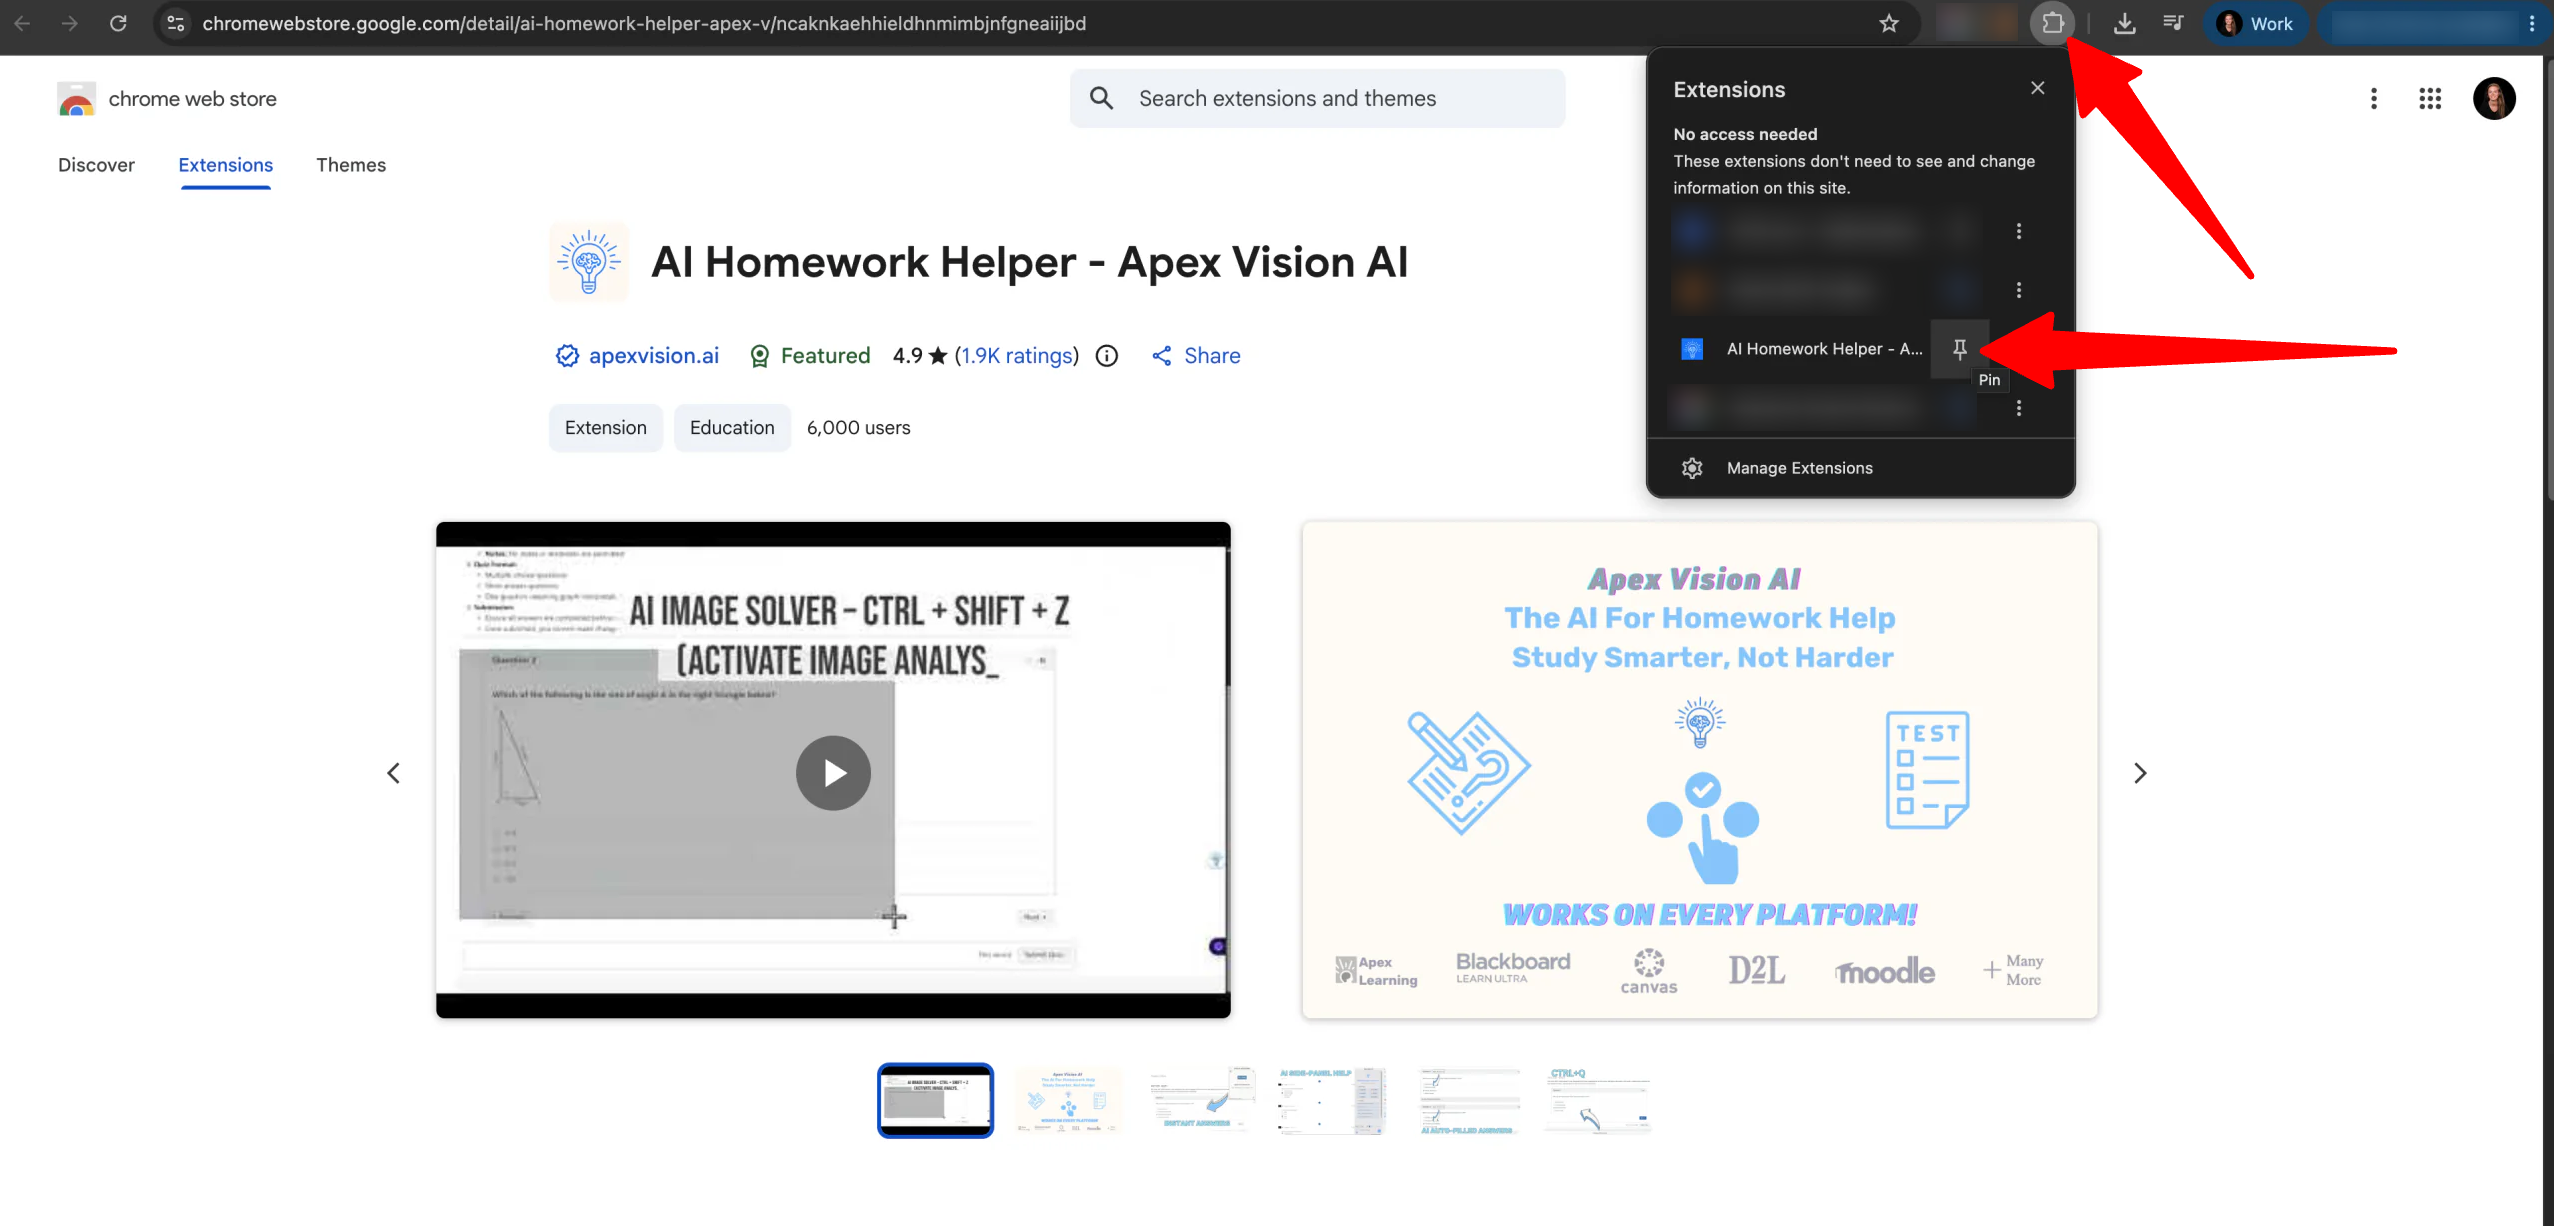The image size is (2554, 1226).
Task: Open Chrome's three-dot menu
Action: point(2532,23)
